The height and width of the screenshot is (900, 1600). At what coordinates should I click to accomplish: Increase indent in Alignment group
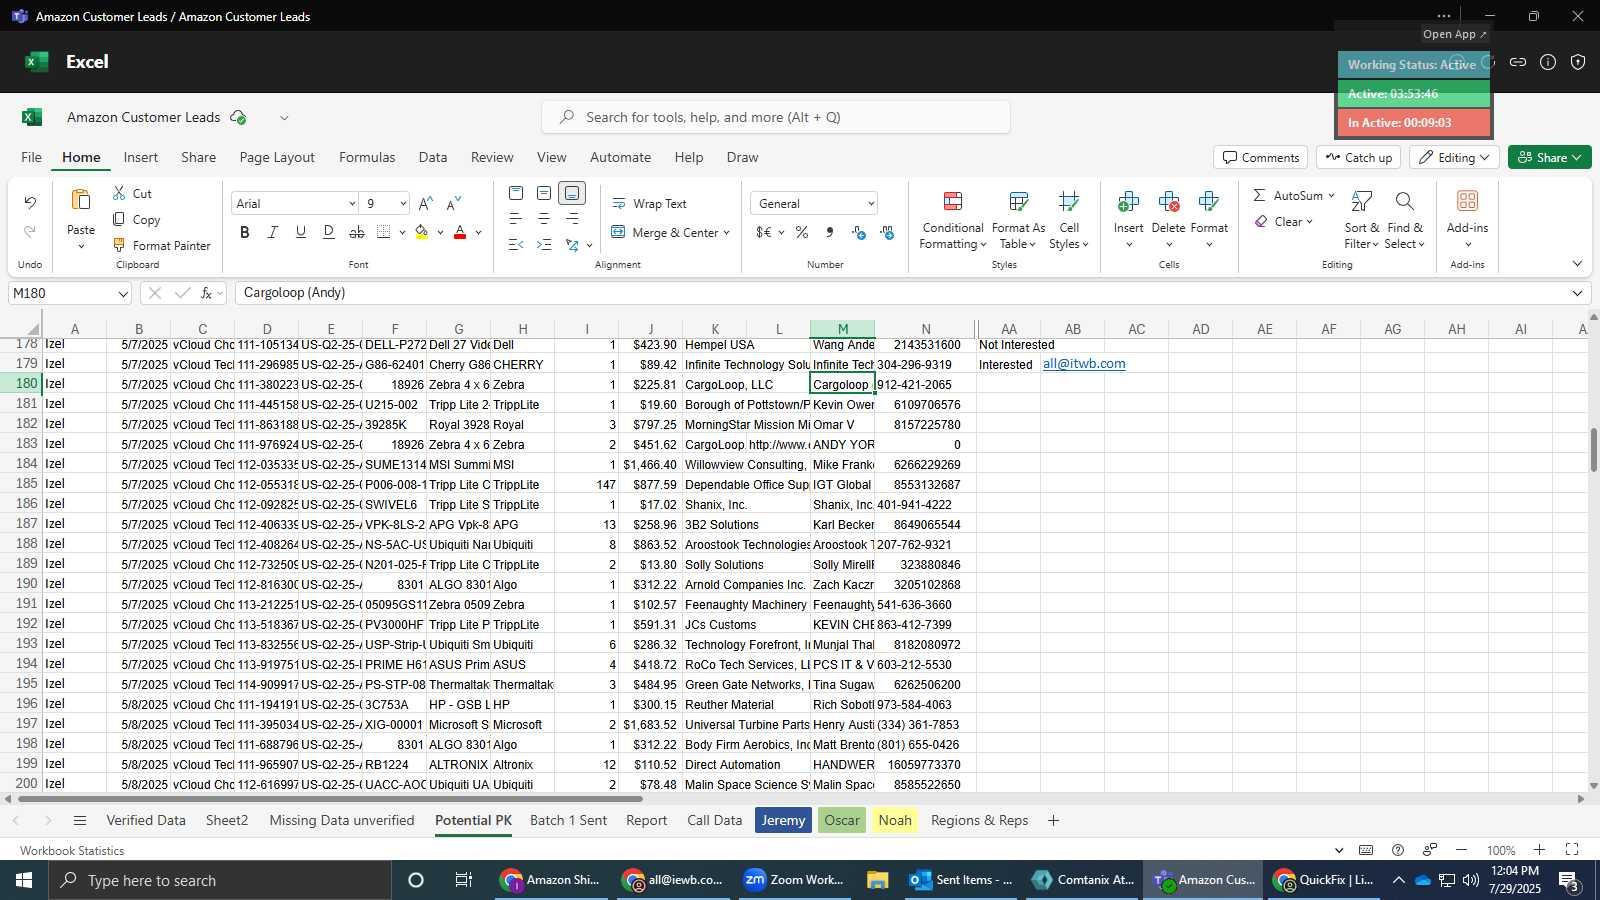tap(544, 244)
